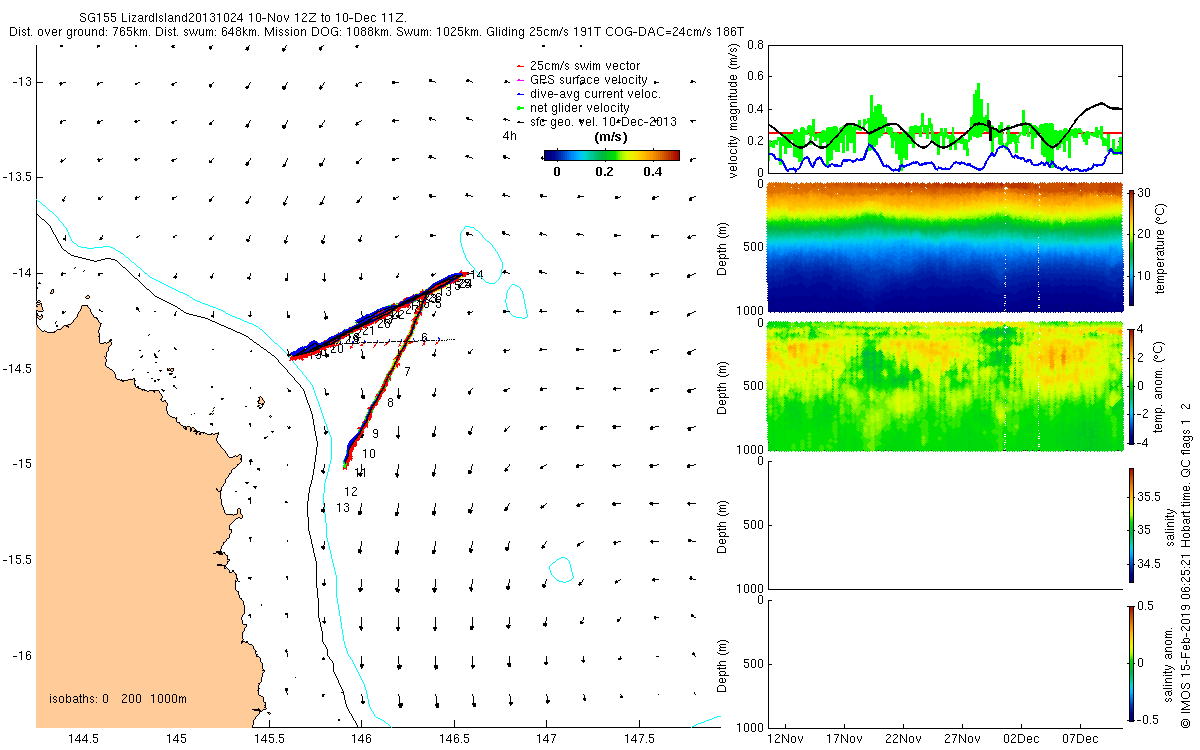The width and height of the screenshot is (1200, 750).
Task: Click latitude tick '-14.5' on map axis
Action: coord(18,369)
